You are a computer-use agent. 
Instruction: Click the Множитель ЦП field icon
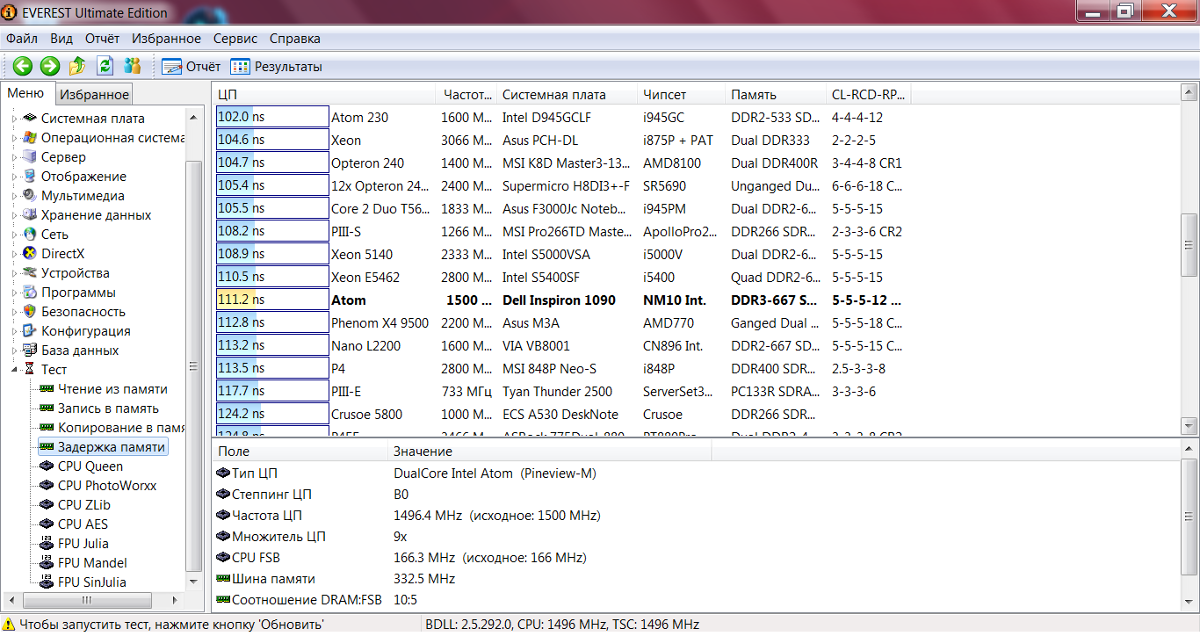coord(223,537)
